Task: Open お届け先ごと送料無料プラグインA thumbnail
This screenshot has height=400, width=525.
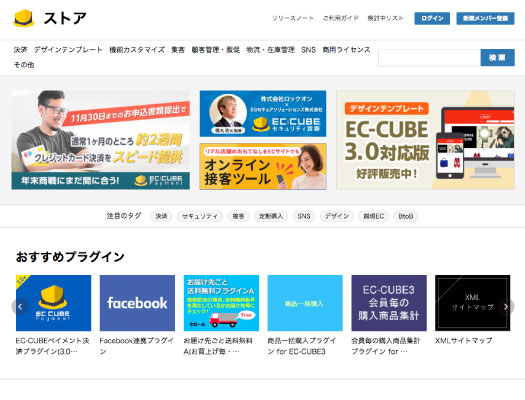Action: [221, 303]
